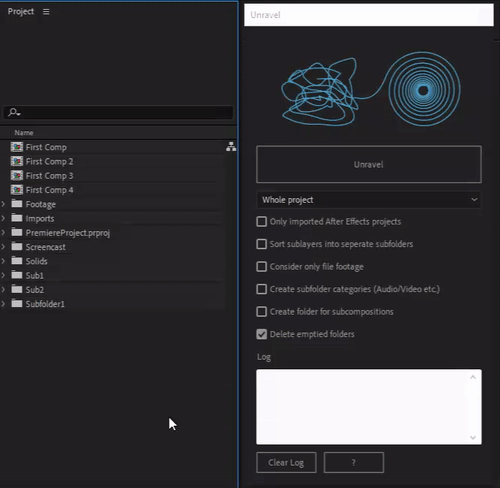Click the Footage folder icon

(17, 204)
